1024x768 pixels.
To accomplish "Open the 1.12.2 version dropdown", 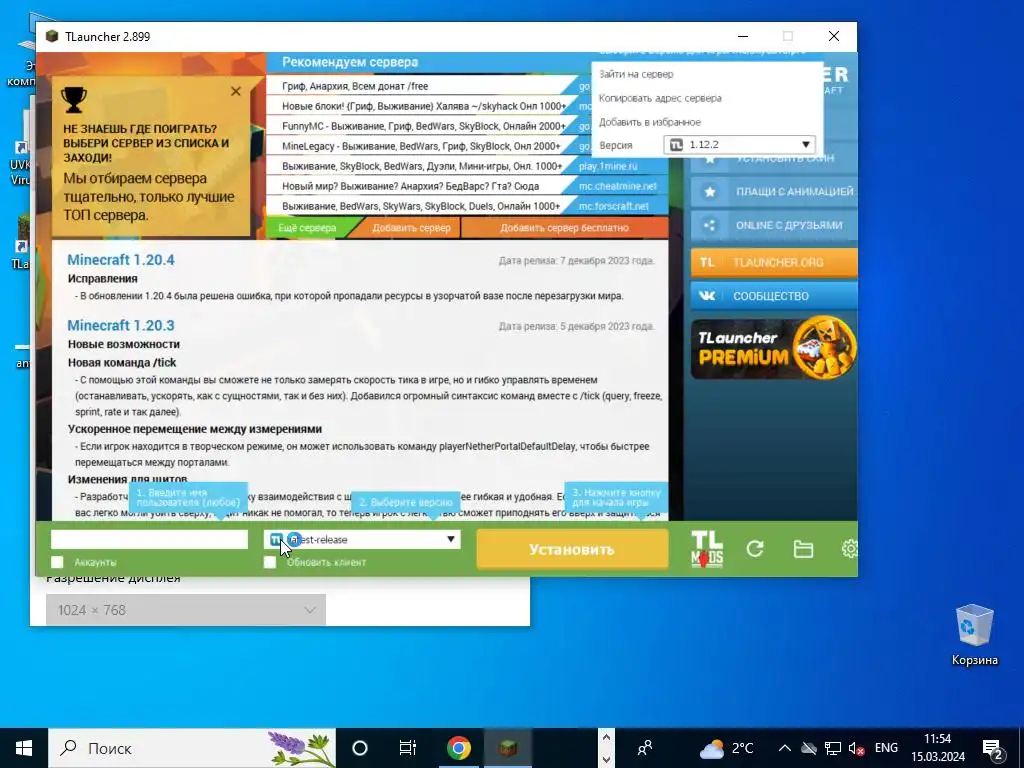I will [739, 145].
